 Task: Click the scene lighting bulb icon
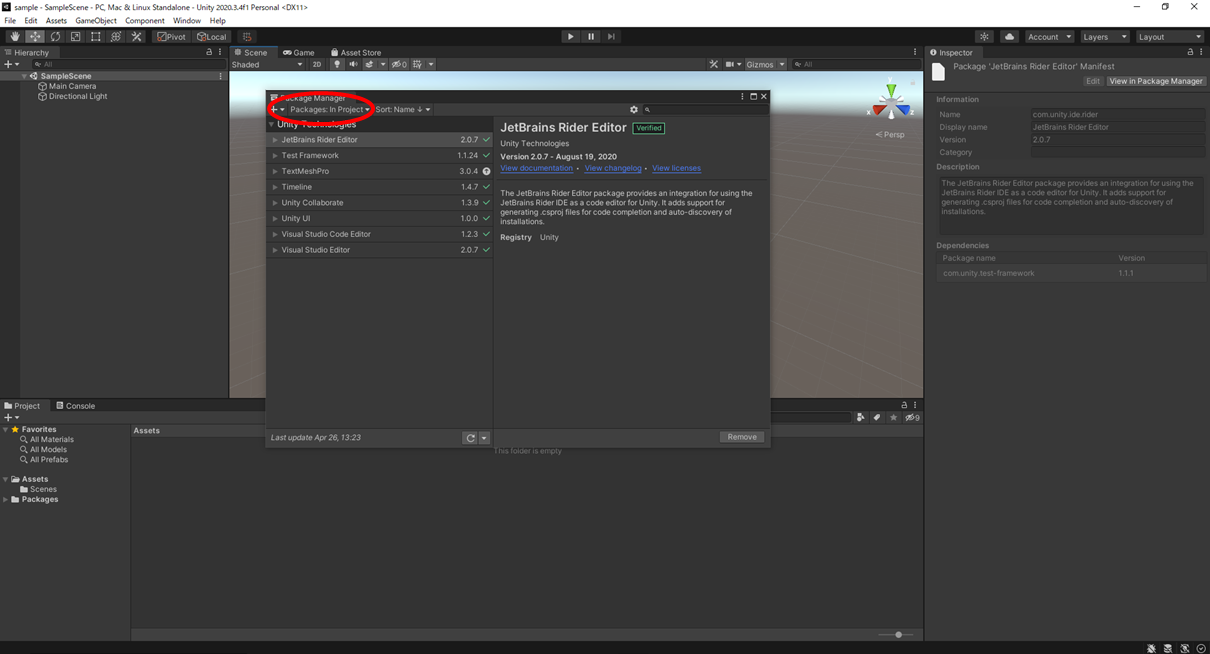[x=337, y=63]
